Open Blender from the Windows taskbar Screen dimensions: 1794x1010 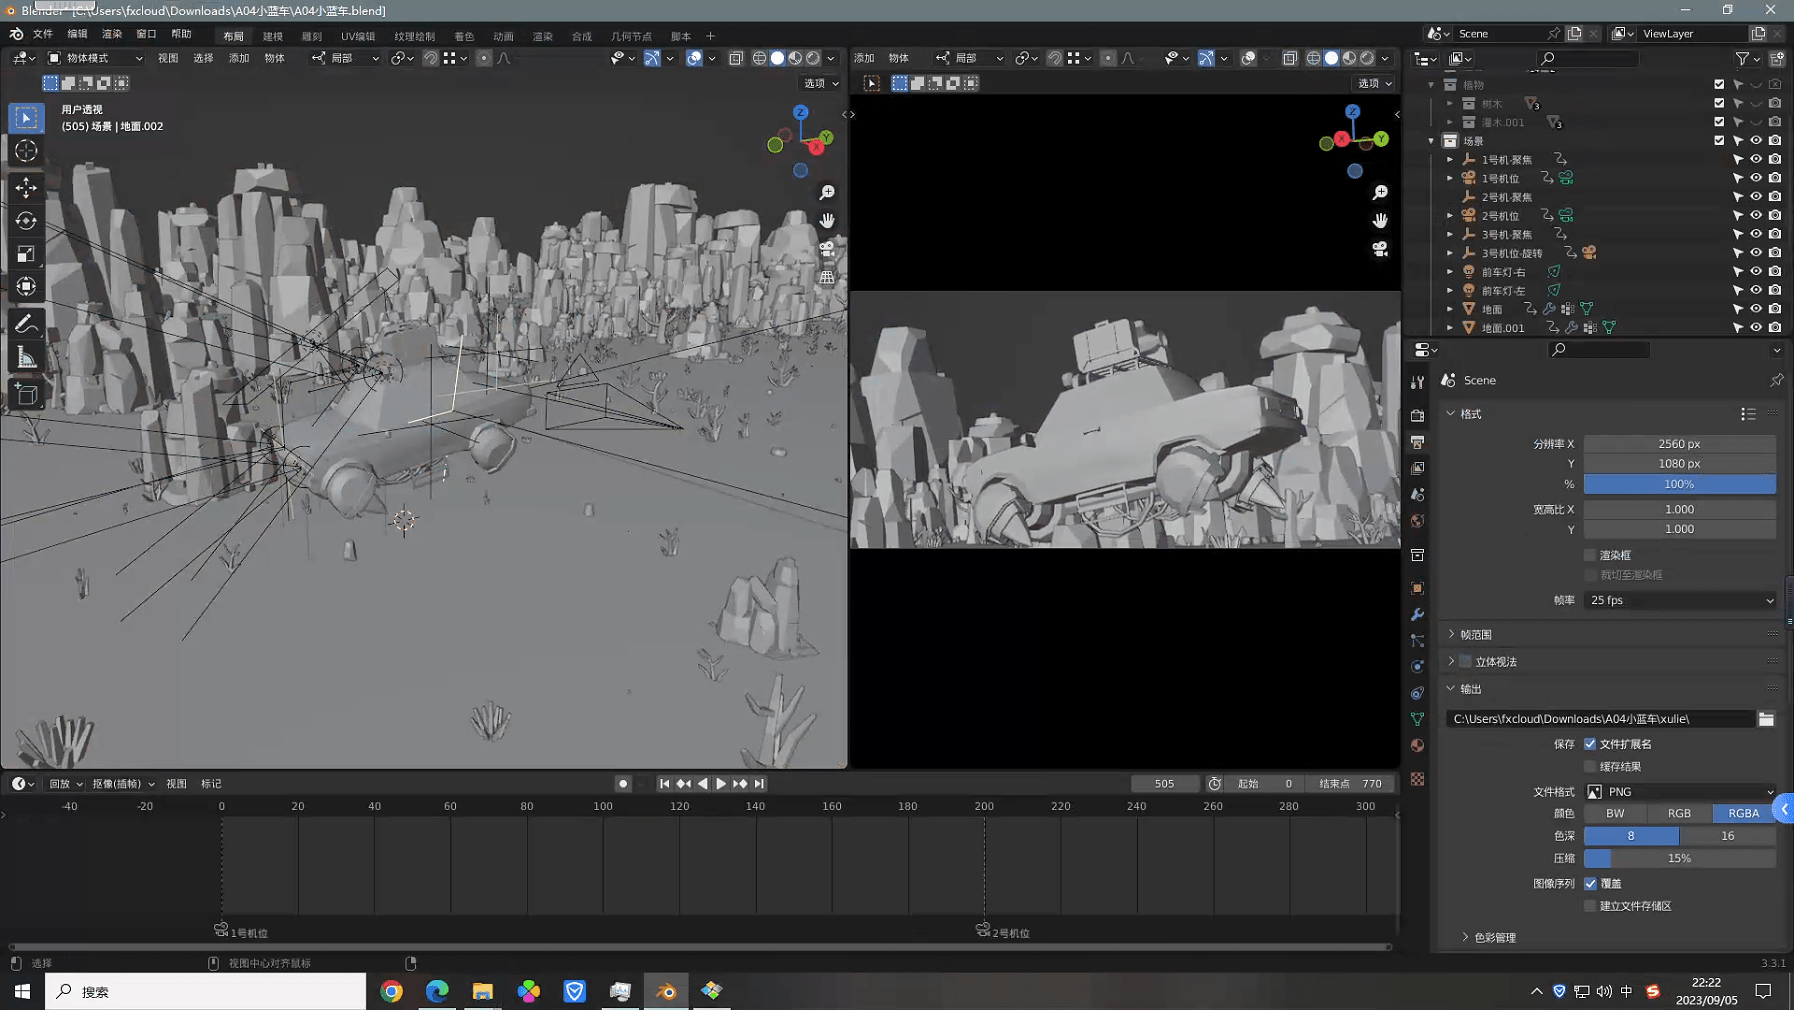click(666, 991)
